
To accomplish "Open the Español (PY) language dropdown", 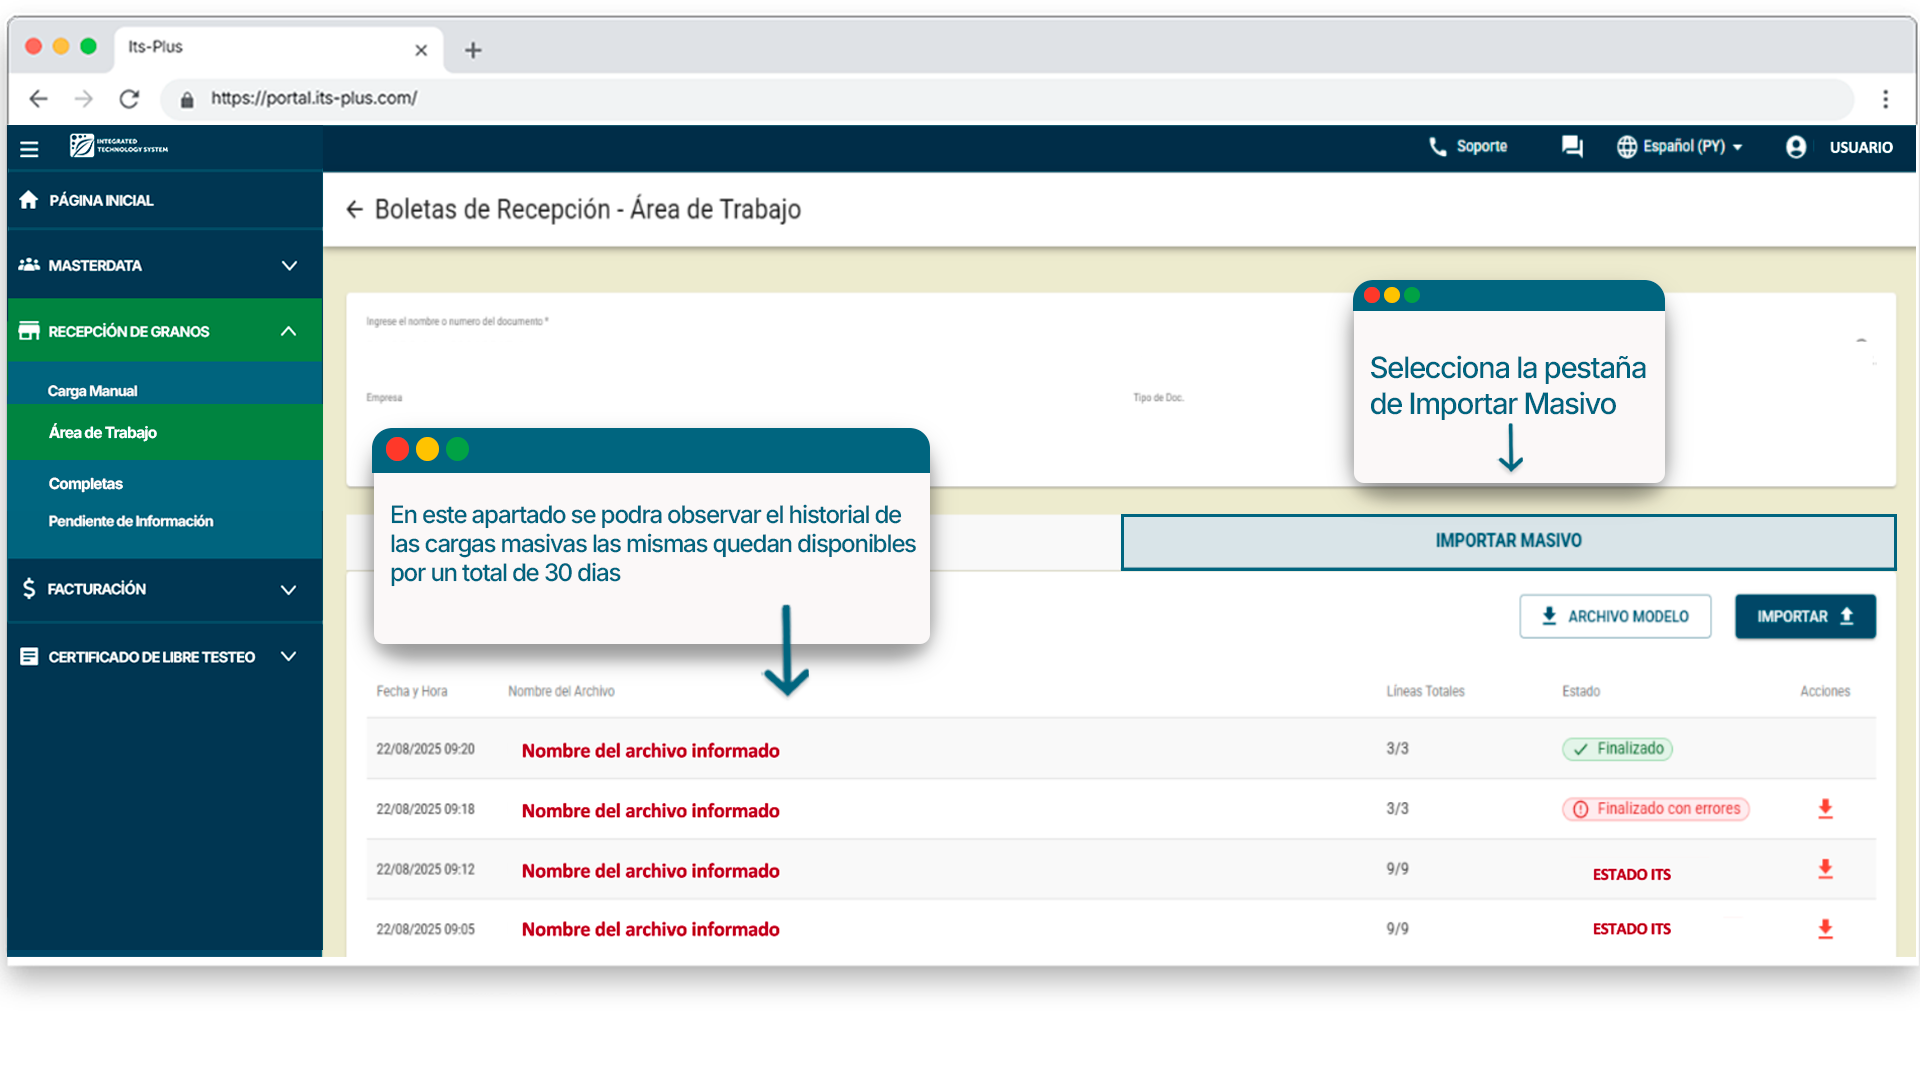I will click(x=1681, y=147).
